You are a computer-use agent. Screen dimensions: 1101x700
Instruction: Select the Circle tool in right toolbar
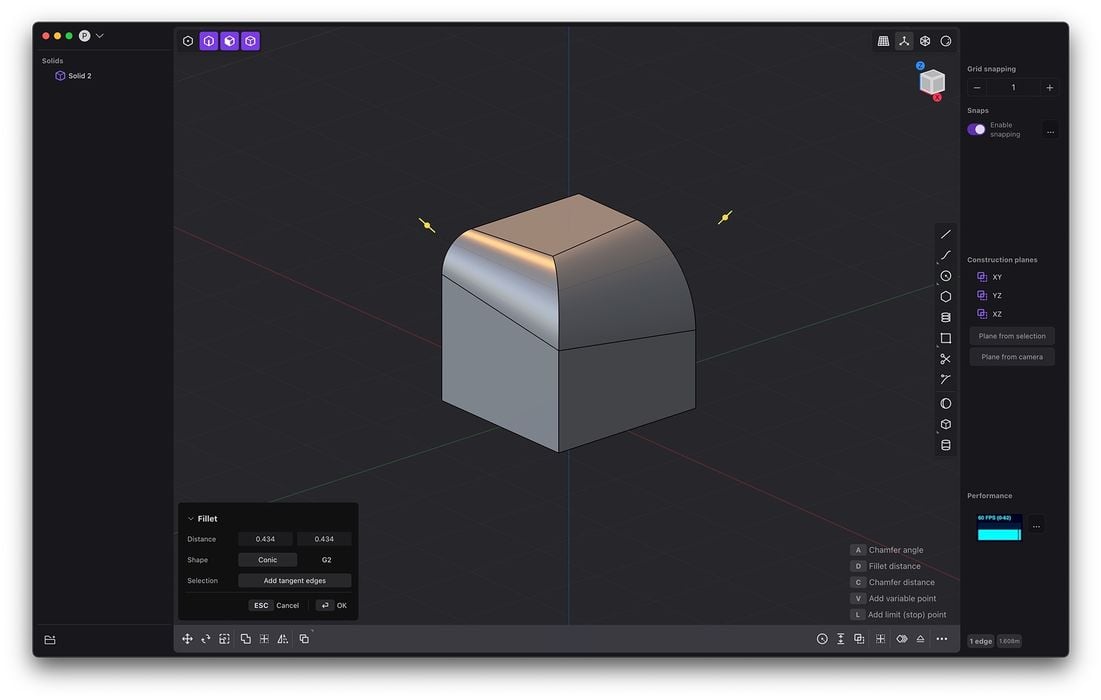click(x=945, y=276)
